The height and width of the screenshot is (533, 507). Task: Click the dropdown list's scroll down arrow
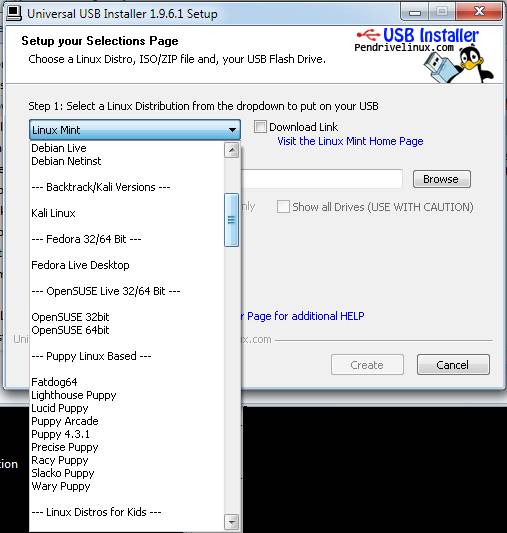tap(231, 521)
